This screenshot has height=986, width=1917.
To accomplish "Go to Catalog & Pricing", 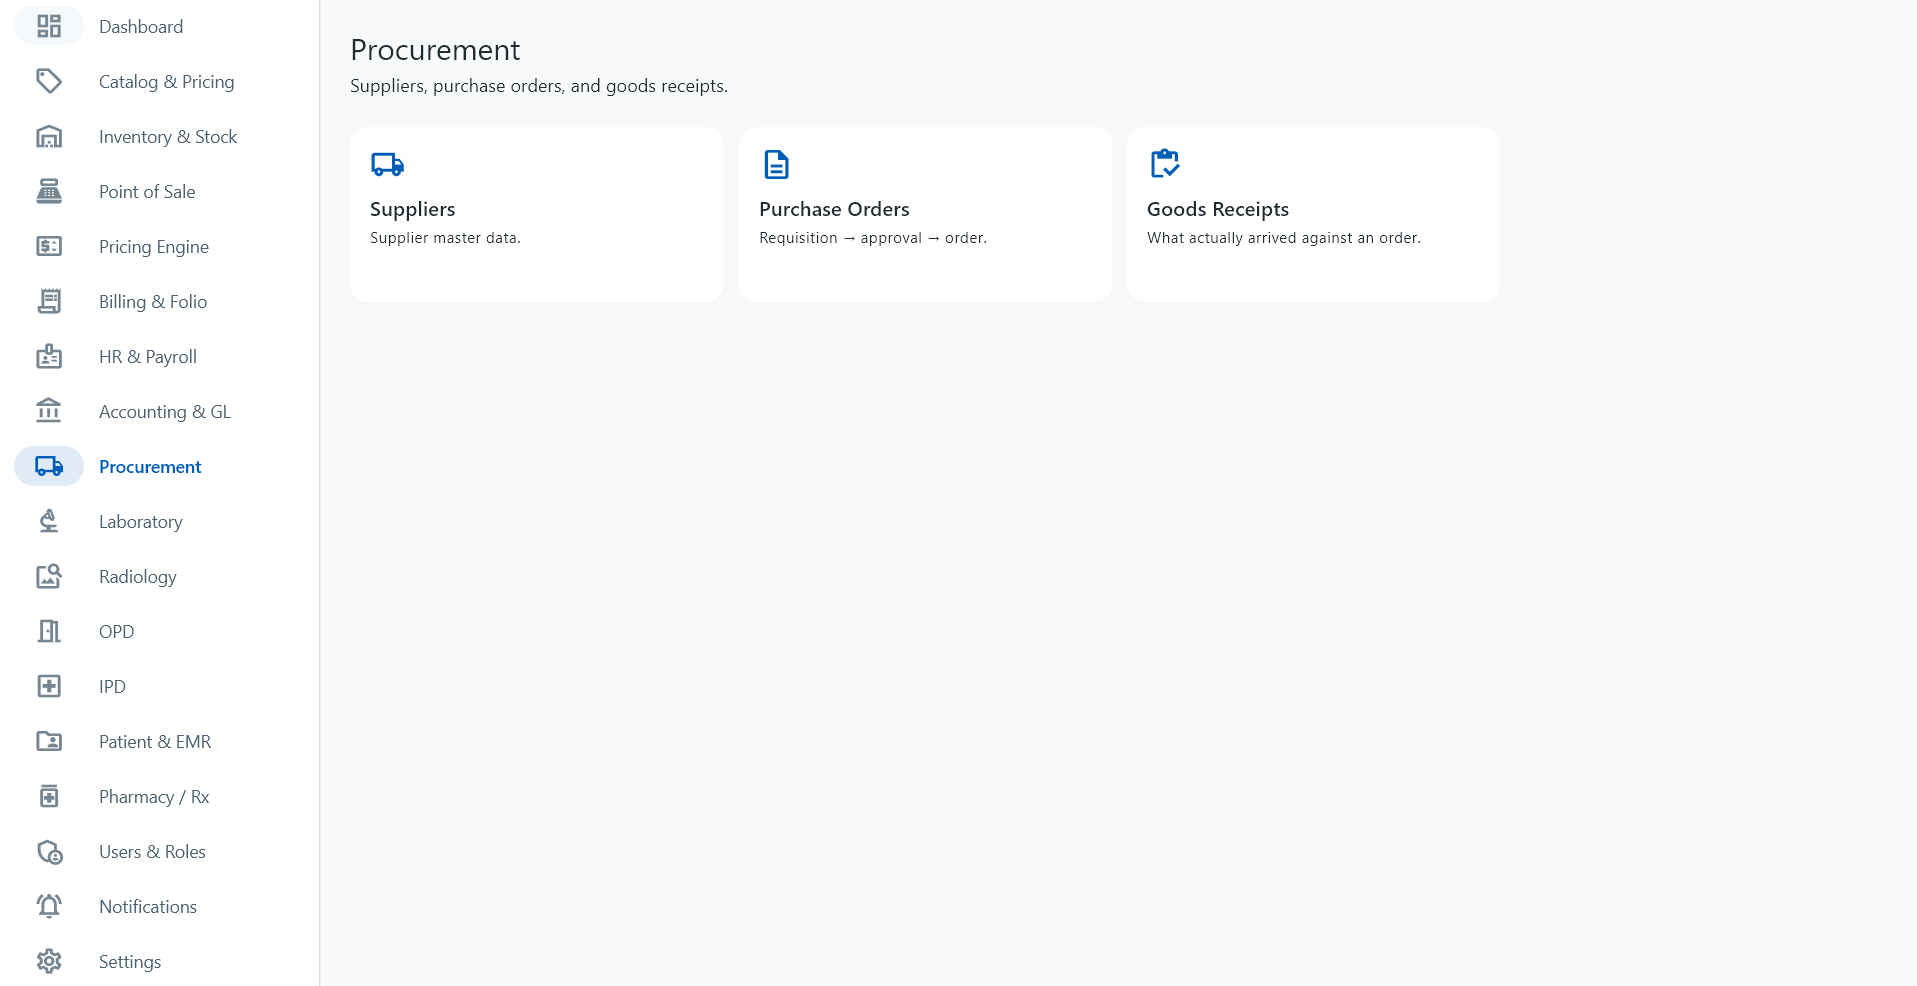I will pos(167,82).
